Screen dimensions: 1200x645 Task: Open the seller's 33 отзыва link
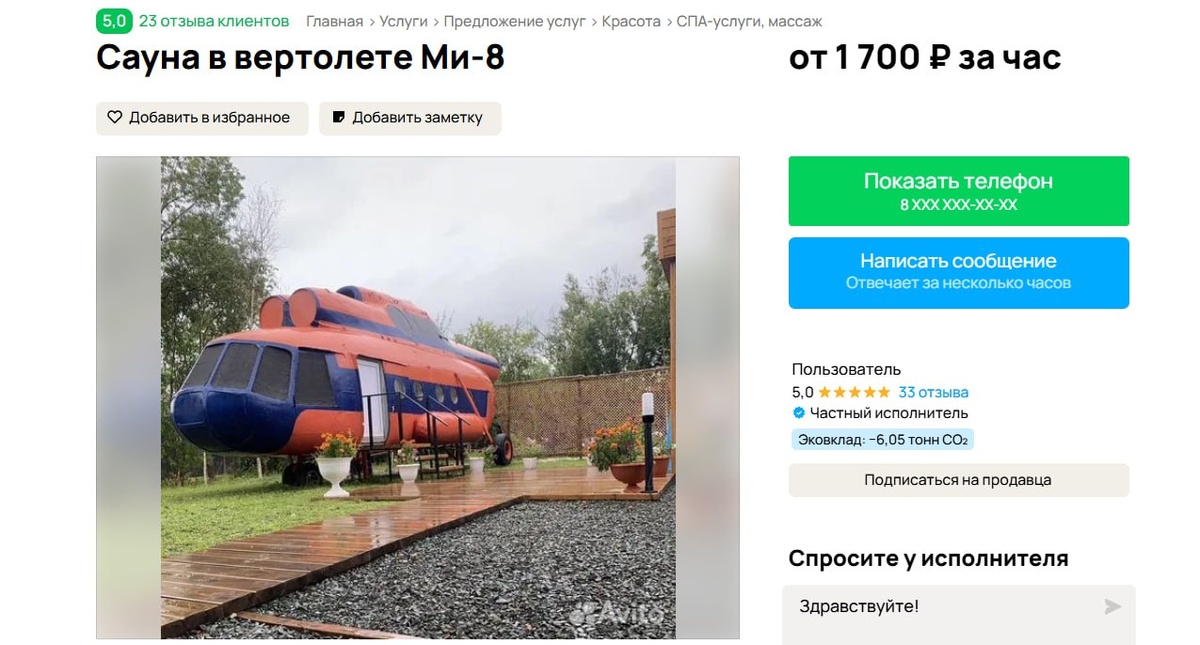click(x=934, y=393)
